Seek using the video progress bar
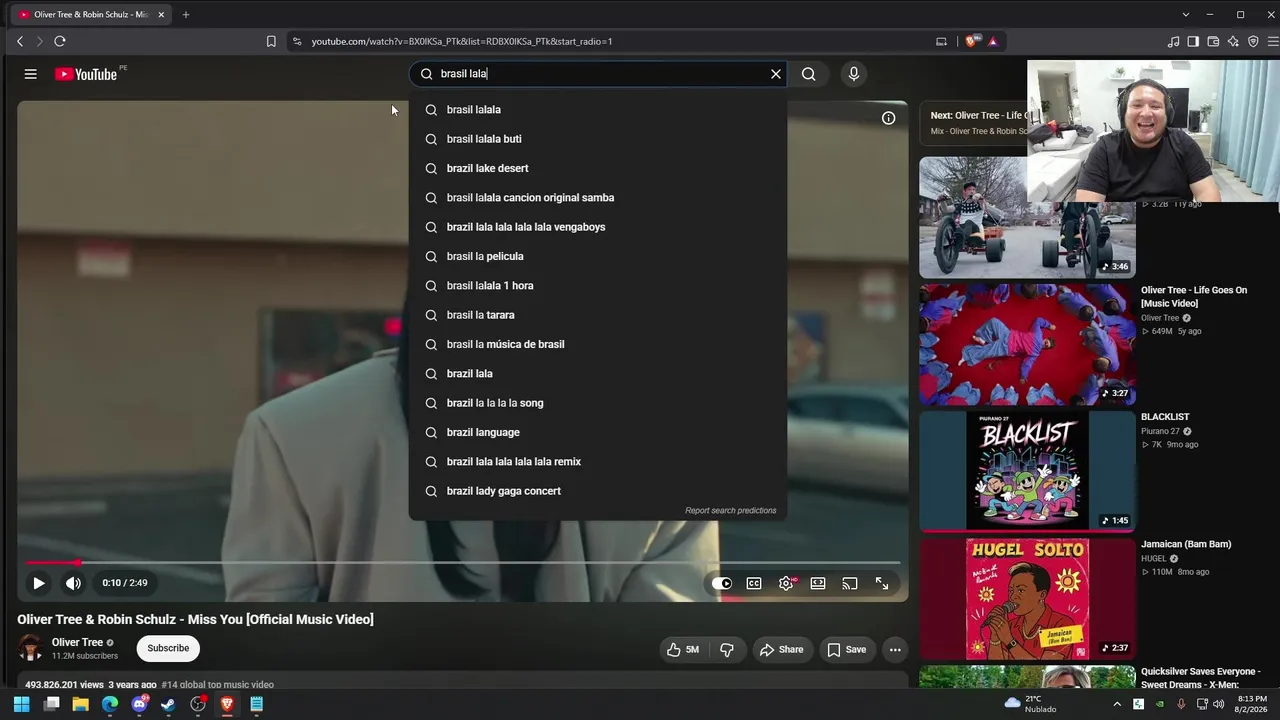The image size is (1280, 720). coord(462,563)
